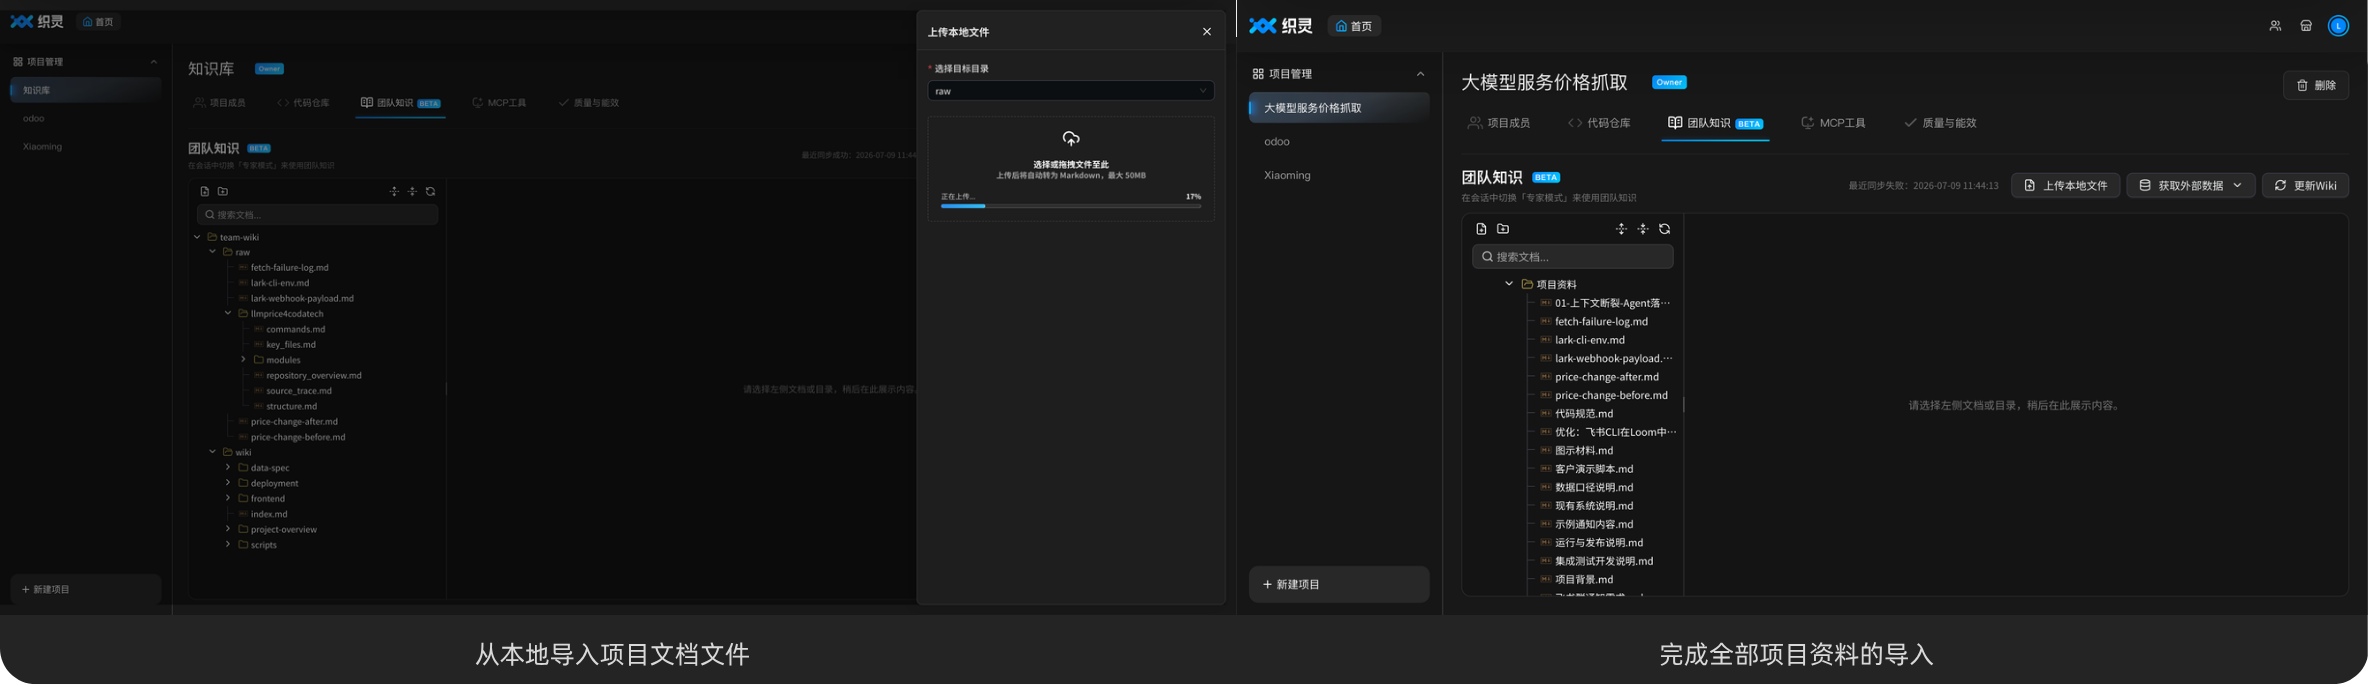2370x687 pixels.
Task: Close the 上传本地文件 upload dialog
Action: [x=1206, y=32]
